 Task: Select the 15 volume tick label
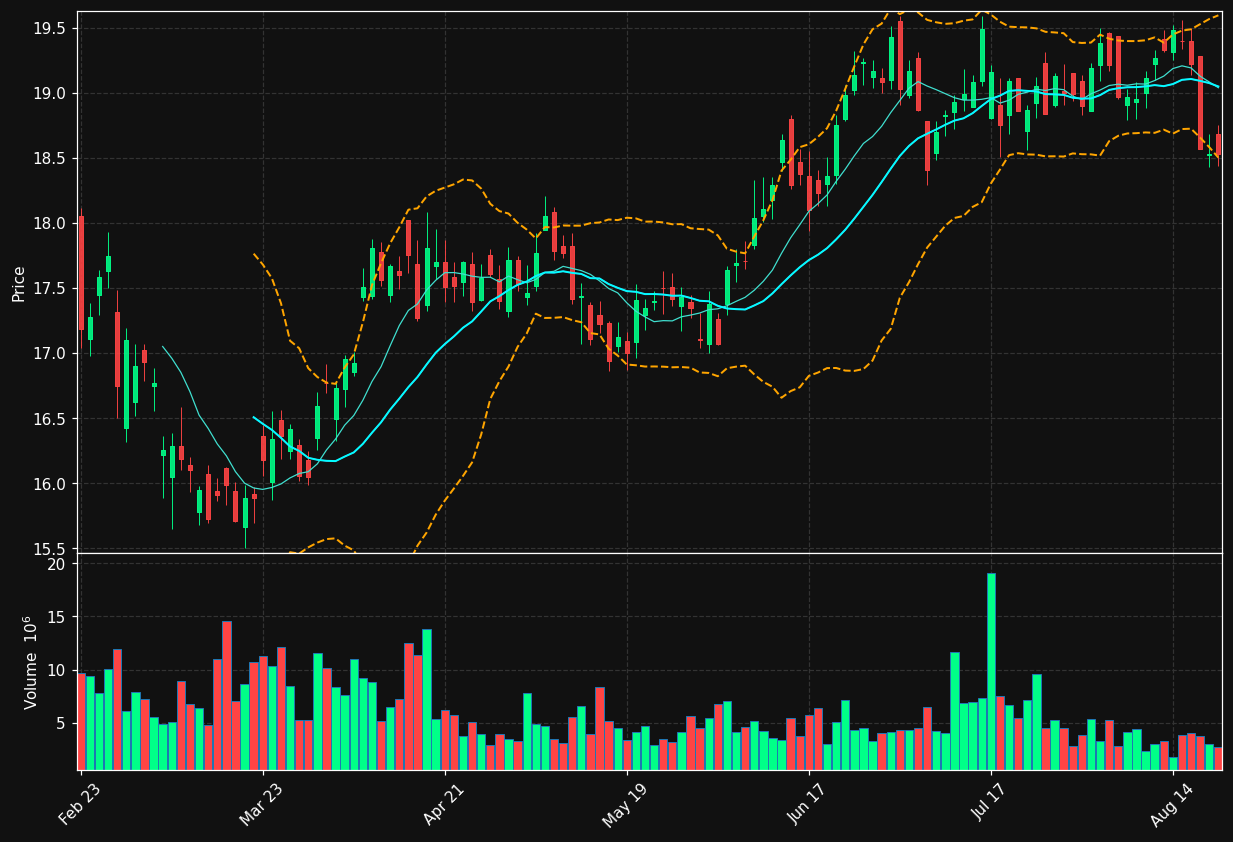click(x=57, y=617)
